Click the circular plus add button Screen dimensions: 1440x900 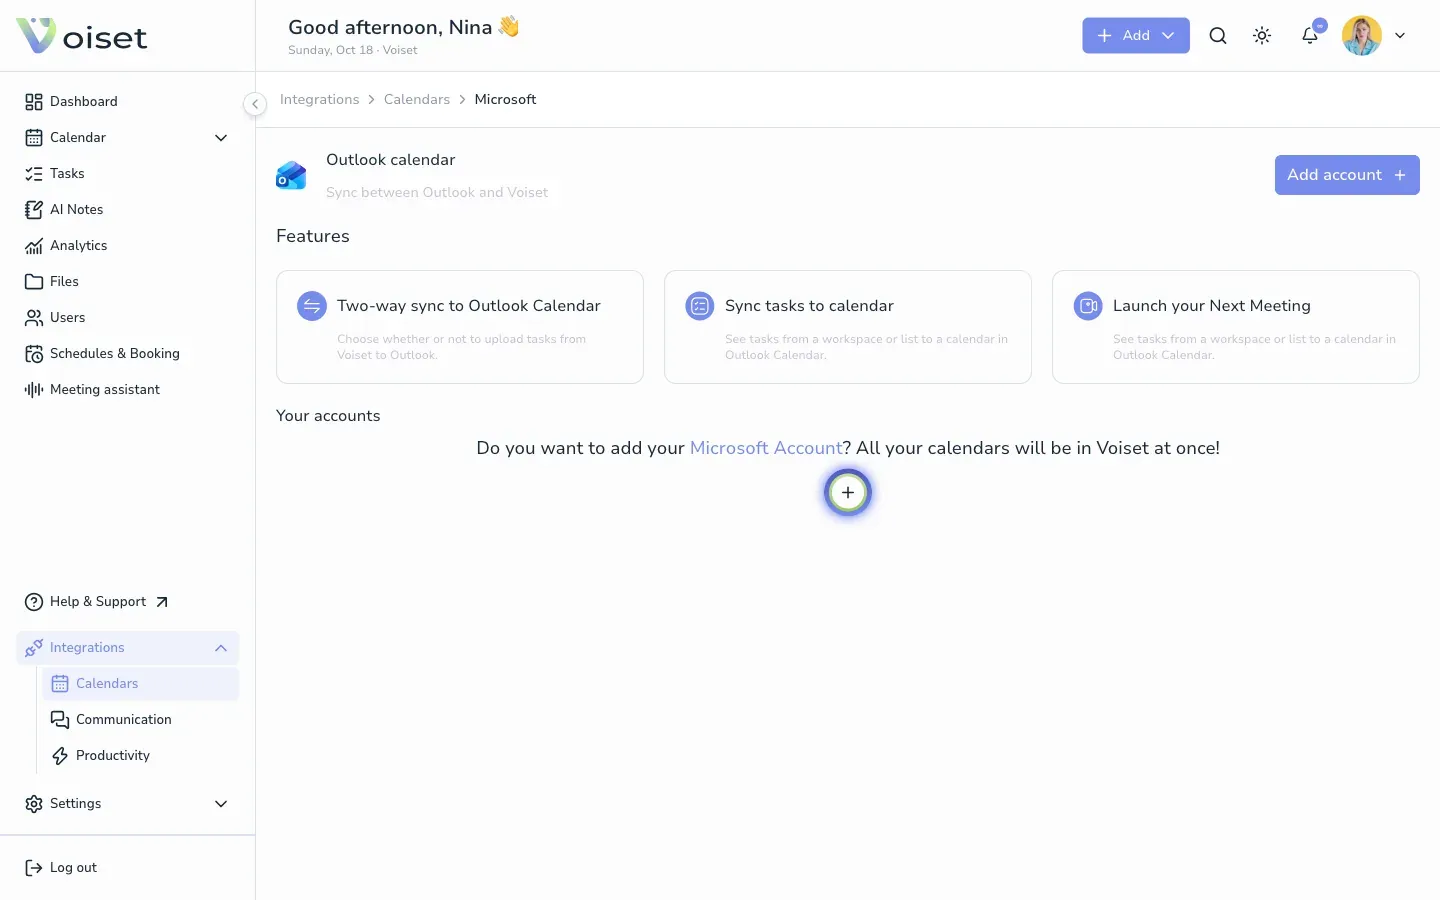click(848, 492)
